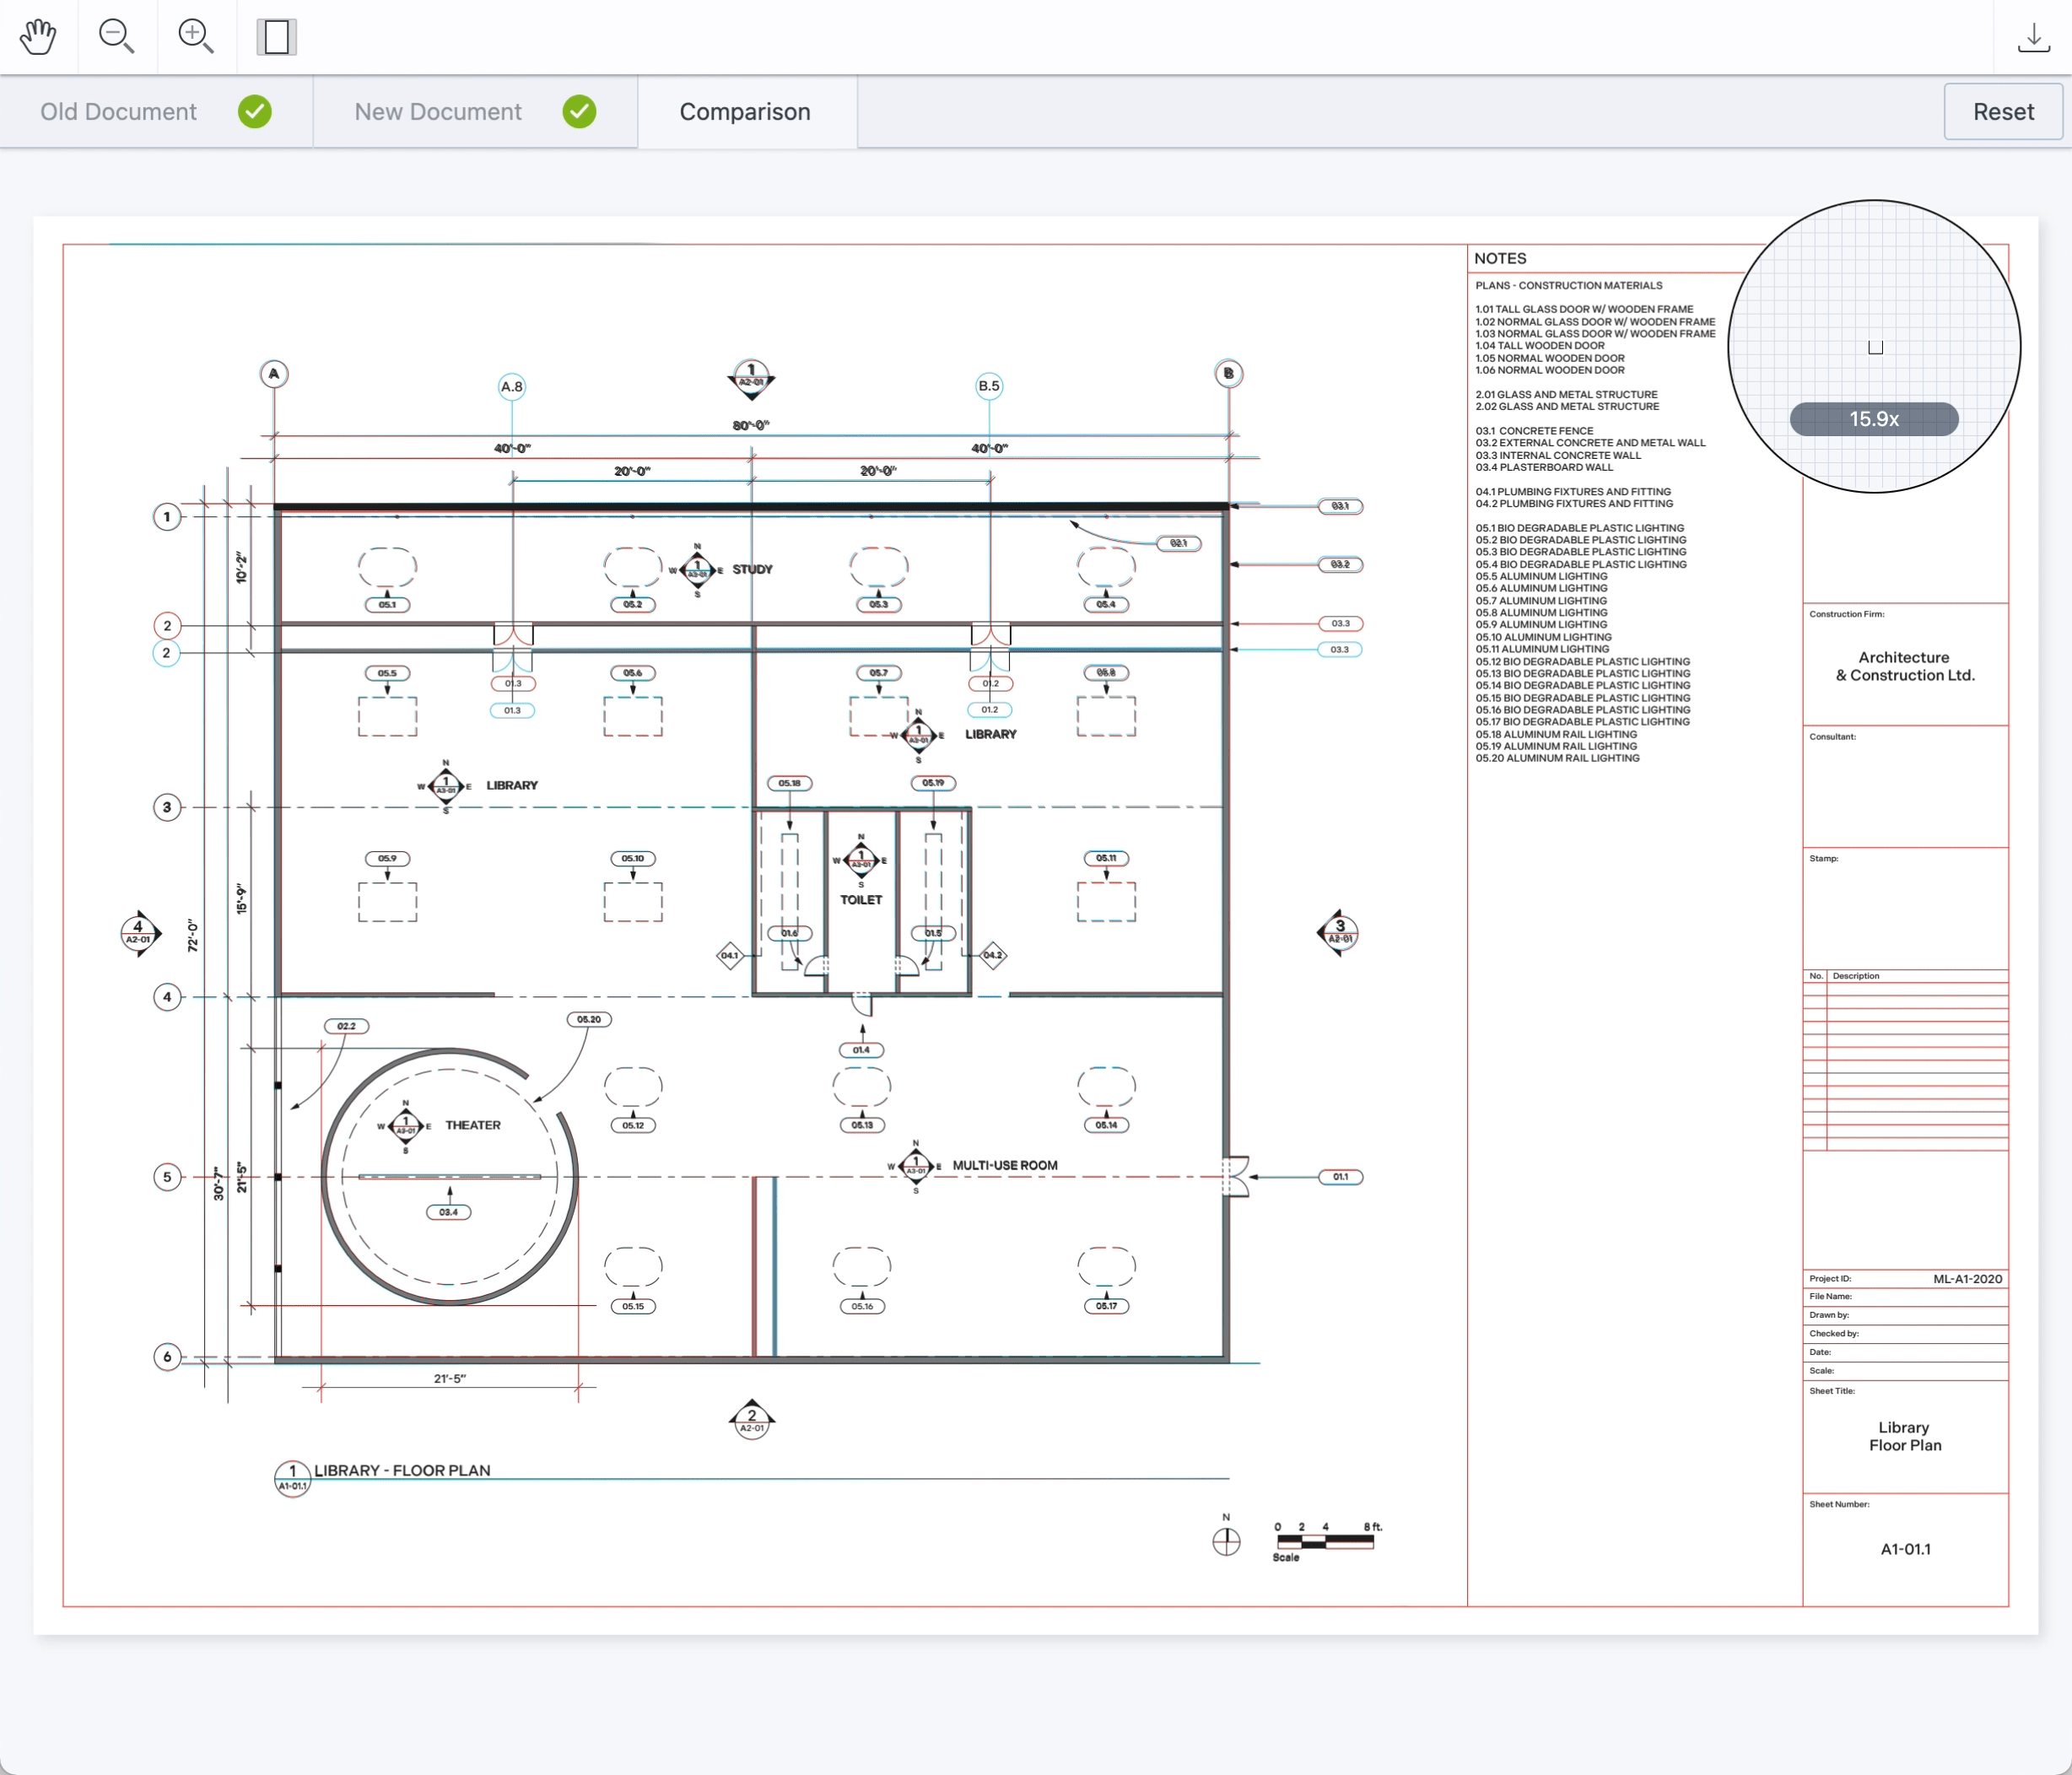Viewport: 2072px width, 1775px height.
Task: Click the THEATER room label
Action: [x=473, y=1125]
